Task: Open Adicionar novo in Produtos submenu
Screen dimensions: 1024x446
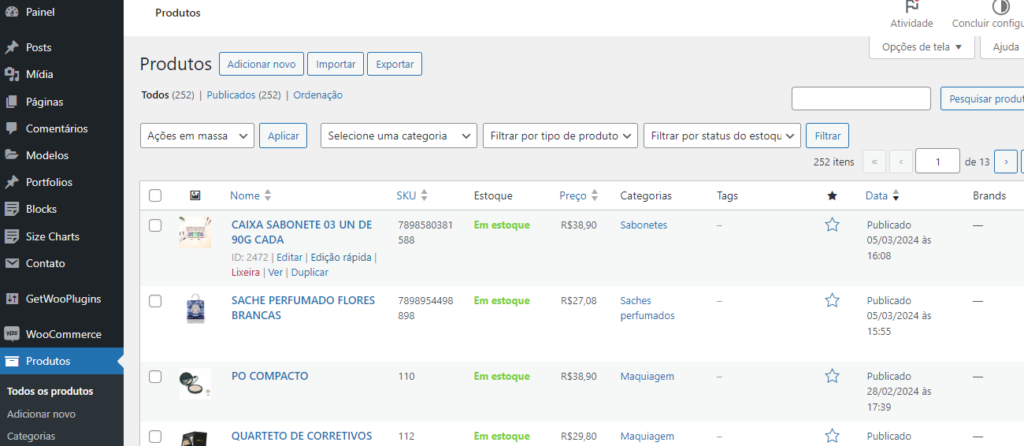Action: point(41,414)
